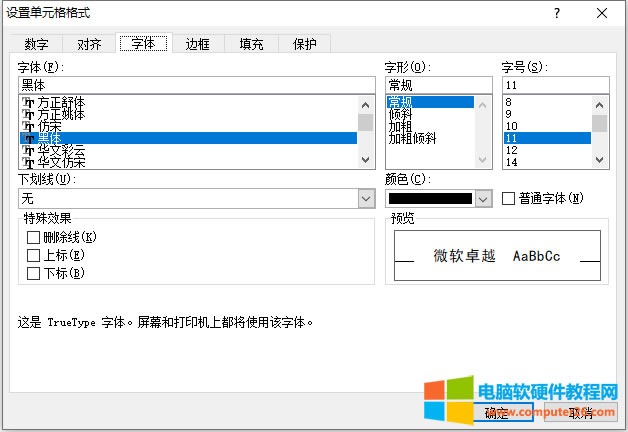Expand the 颜色 color dropdown arrow
This screenshot has height=432, width=628.
[x=484, y=199]
